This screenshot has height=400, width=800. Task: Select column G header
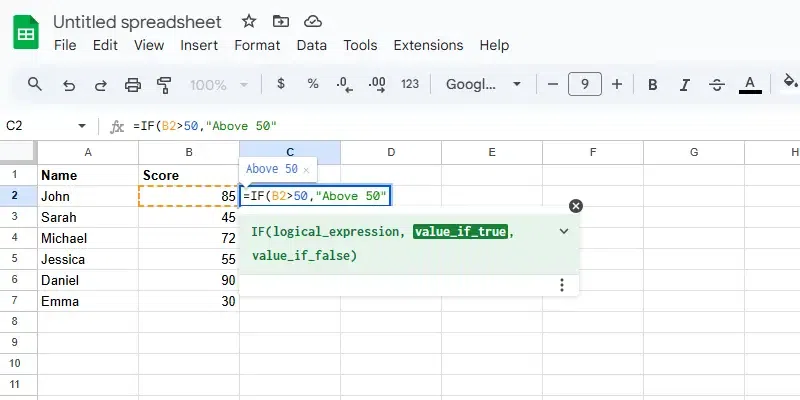694,152
